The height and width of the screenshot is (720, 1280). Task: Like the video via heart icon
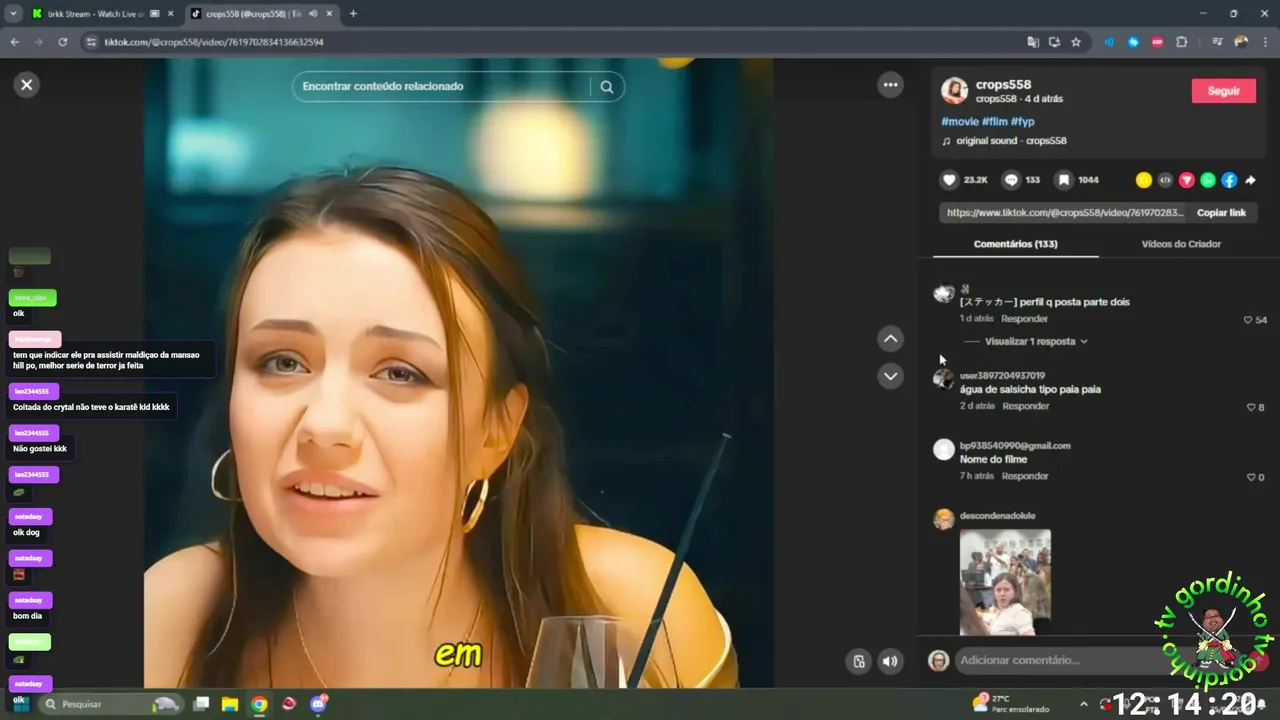[x=949, y=180]
